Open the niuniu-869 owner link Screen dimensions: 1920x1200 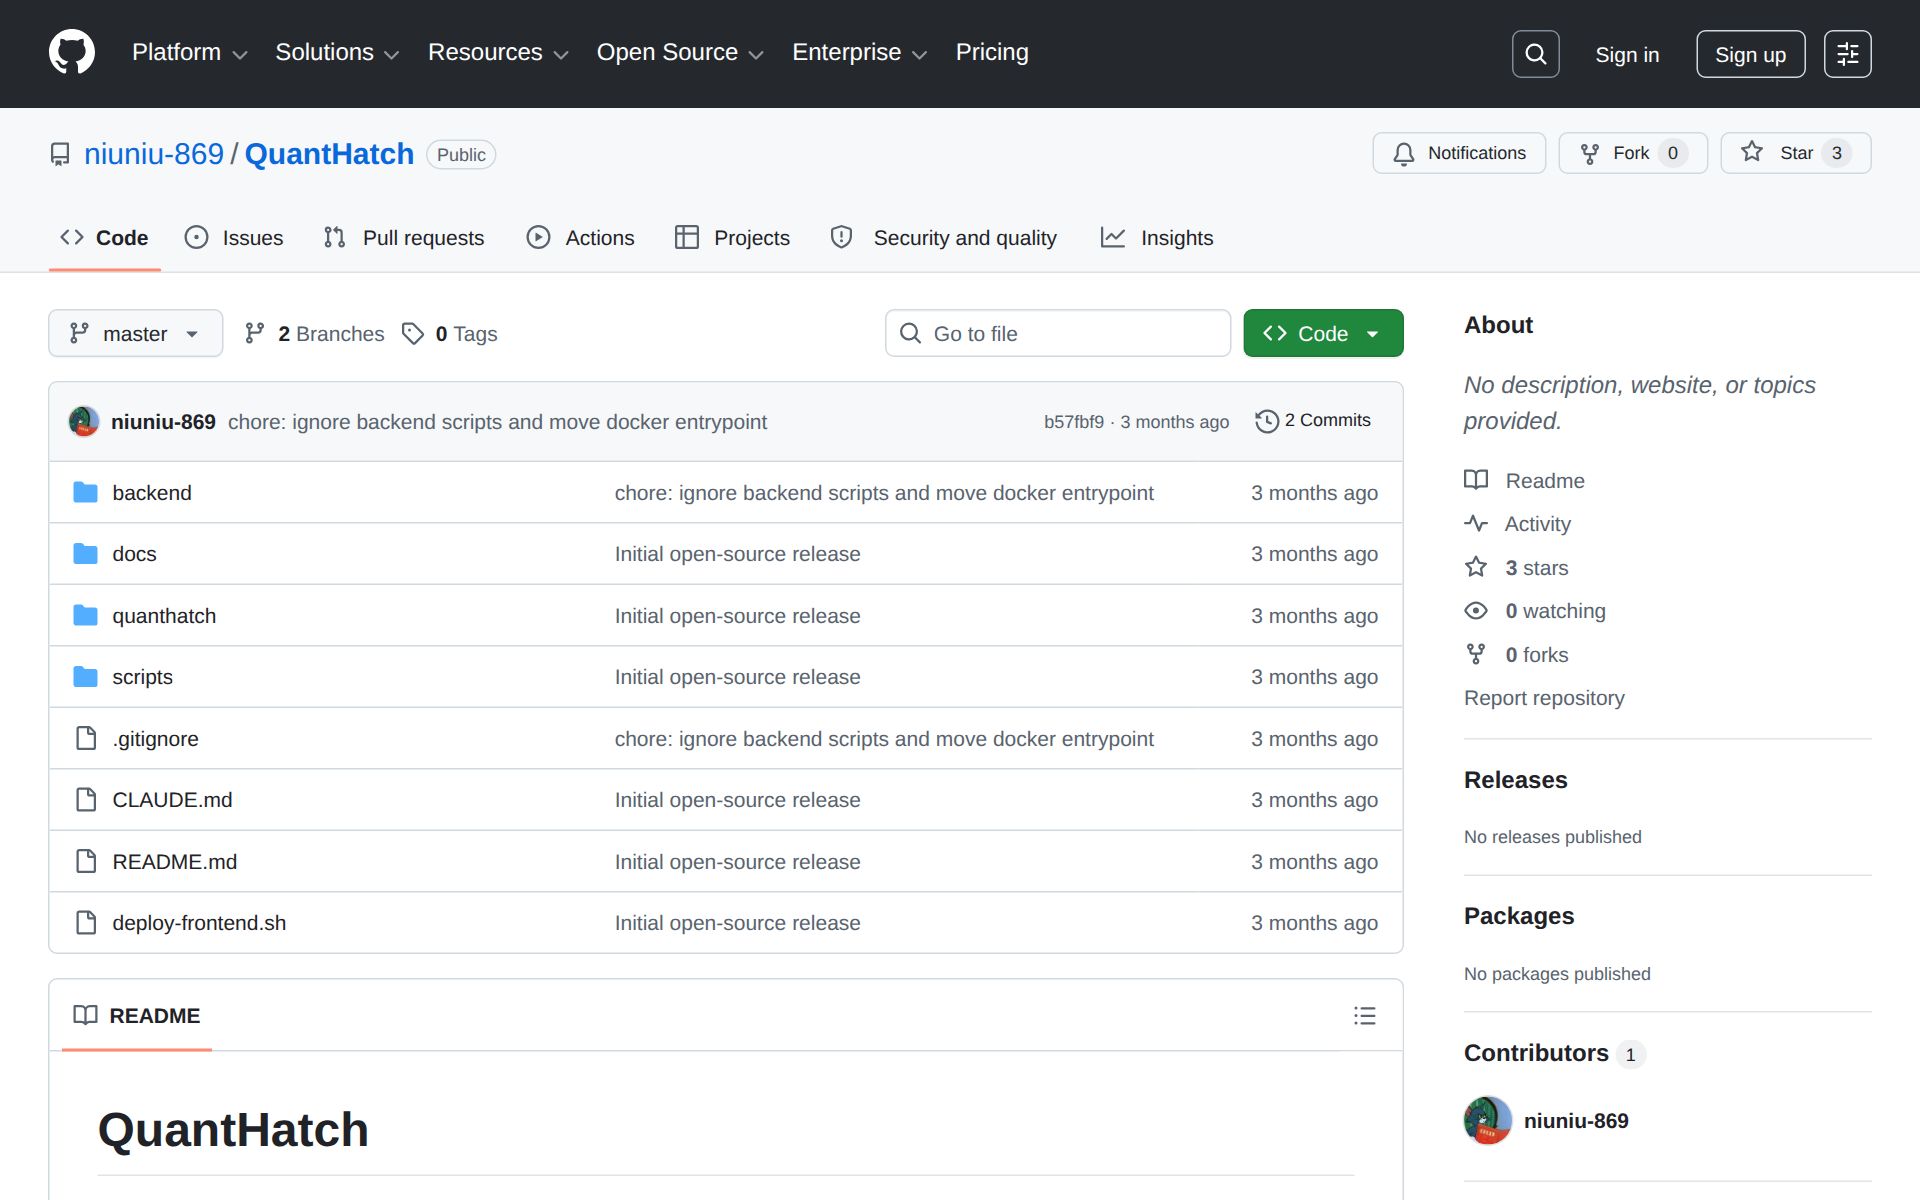[154, 154]
